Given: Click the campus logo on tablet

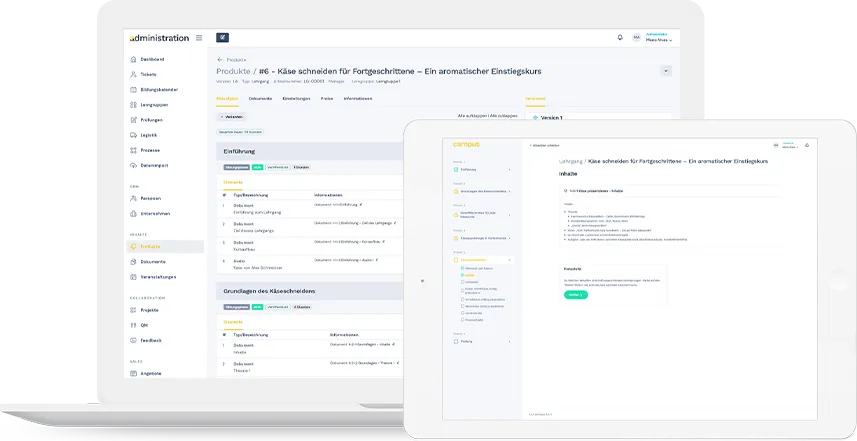Looking at the screenshot, I should [x=466, y=145].
